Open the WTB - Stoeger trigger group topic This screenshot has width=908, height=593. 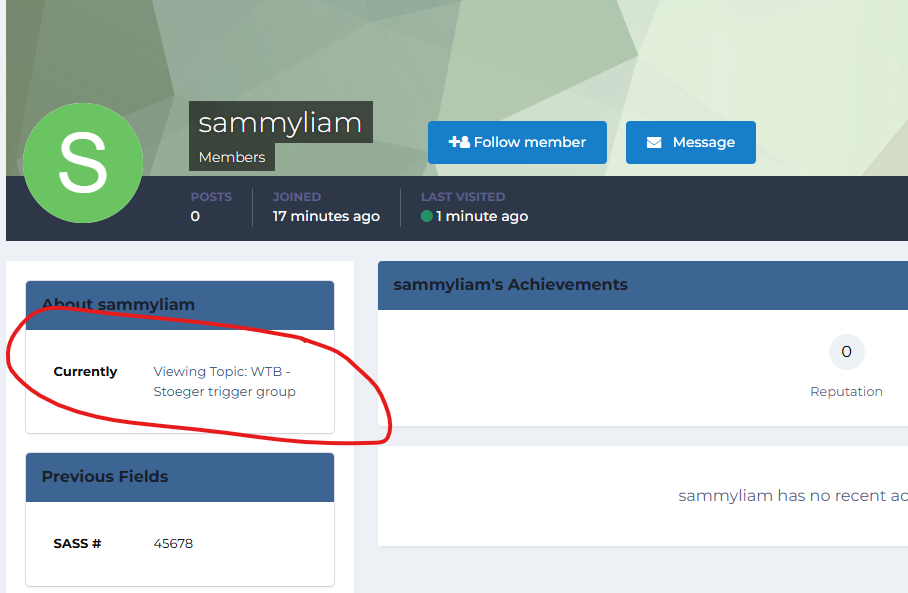[x=224, y=381]
